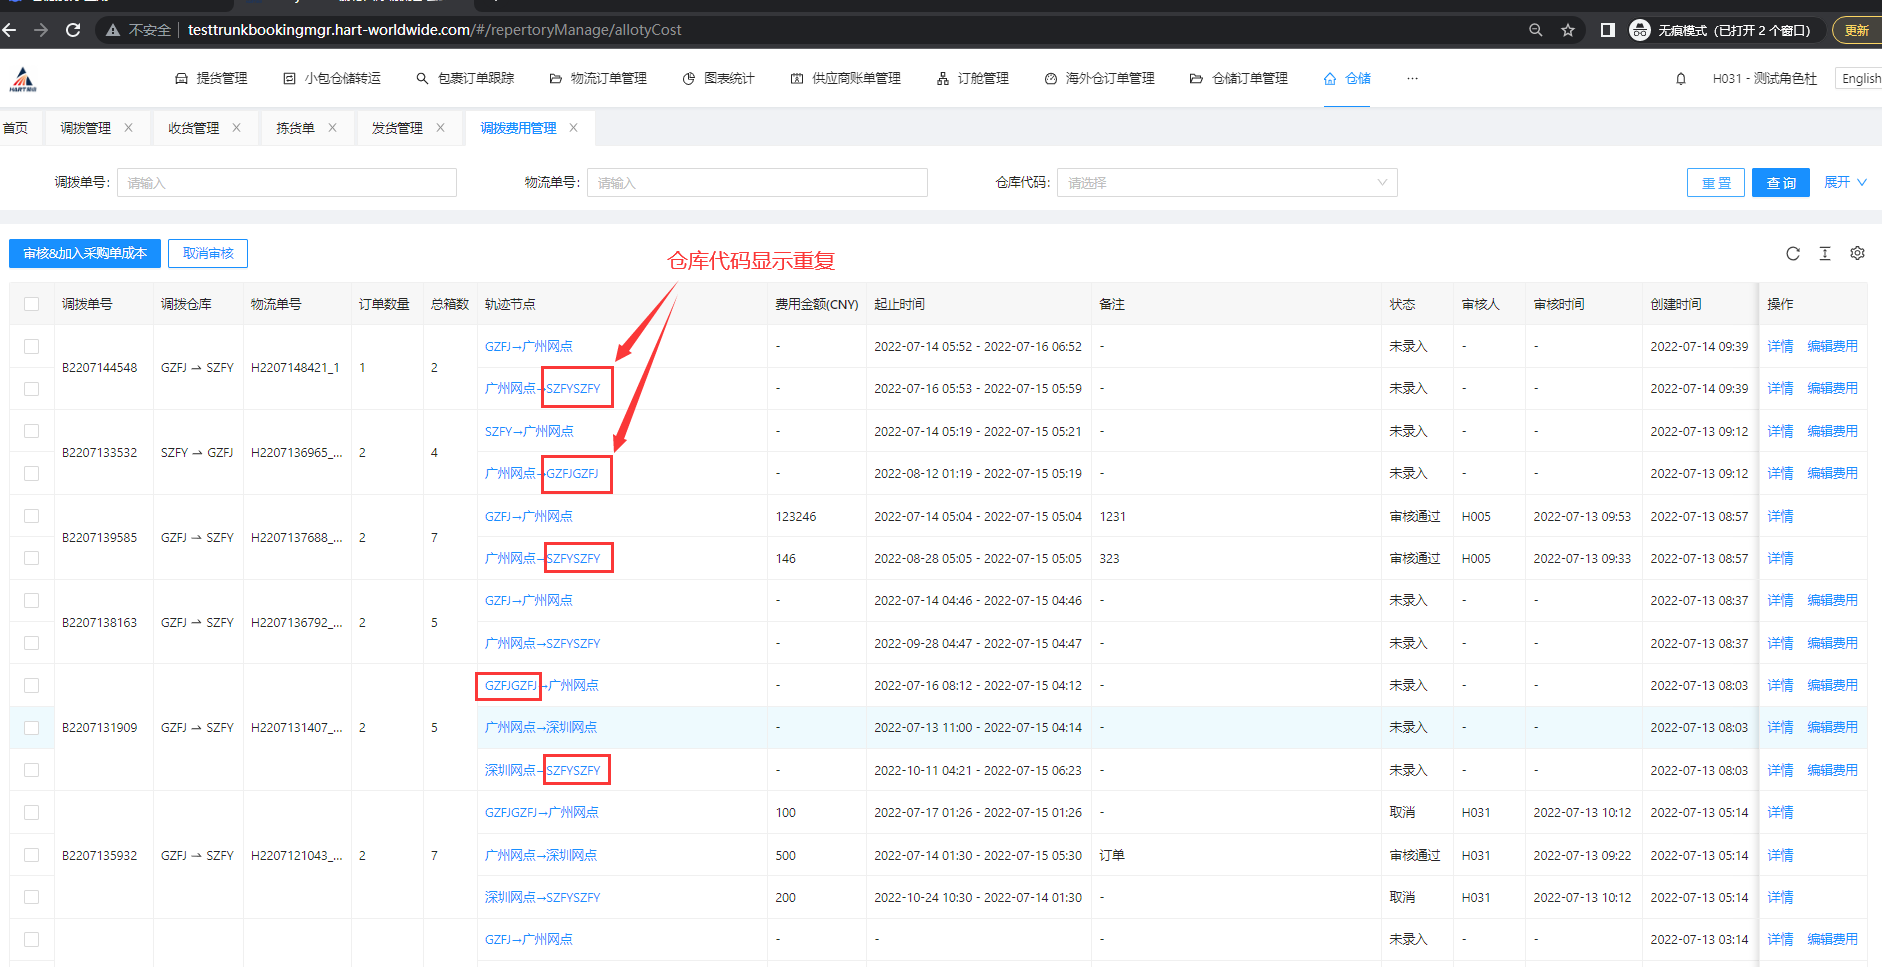Click 编辑费用 link in first row

1832,346
